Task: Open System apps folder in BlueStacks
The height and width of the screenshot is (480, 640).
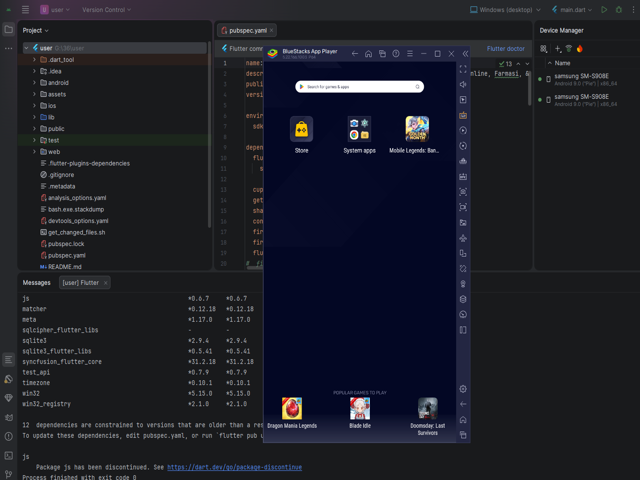Action: click(359, 129)
